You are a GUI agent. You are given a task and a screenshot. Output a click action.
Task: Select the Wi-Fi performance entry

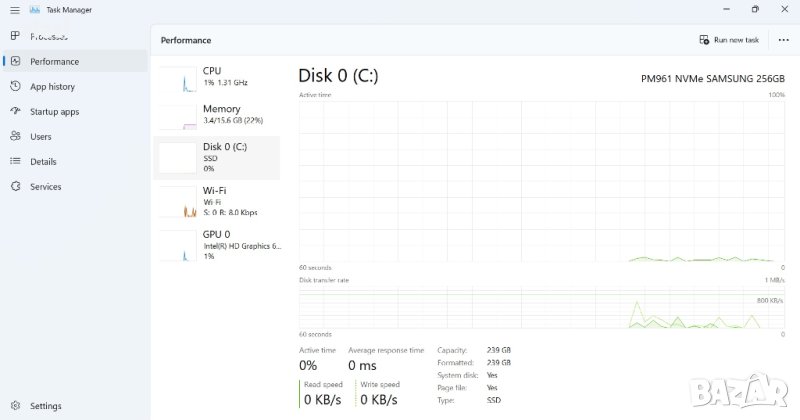pos(218,200)
